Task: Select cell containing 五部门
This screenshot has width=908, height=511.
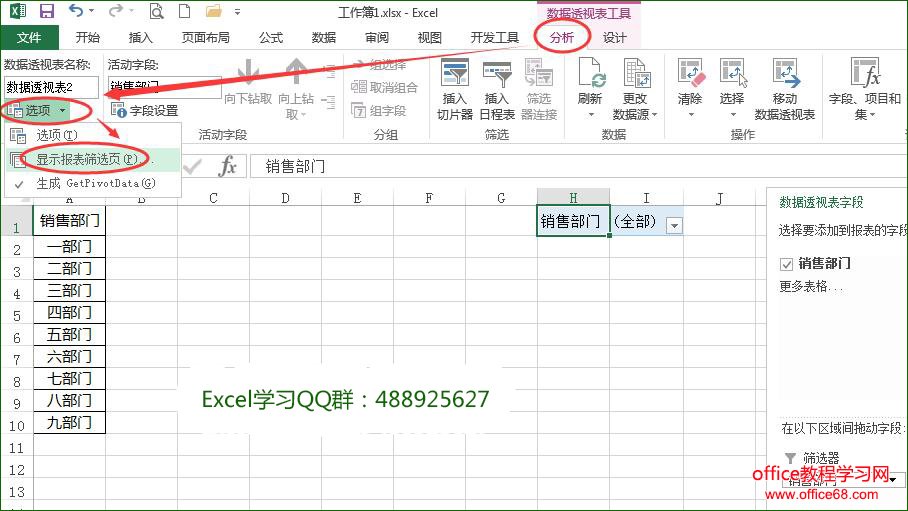Action: pyautogui.click(x=69, y=335)
